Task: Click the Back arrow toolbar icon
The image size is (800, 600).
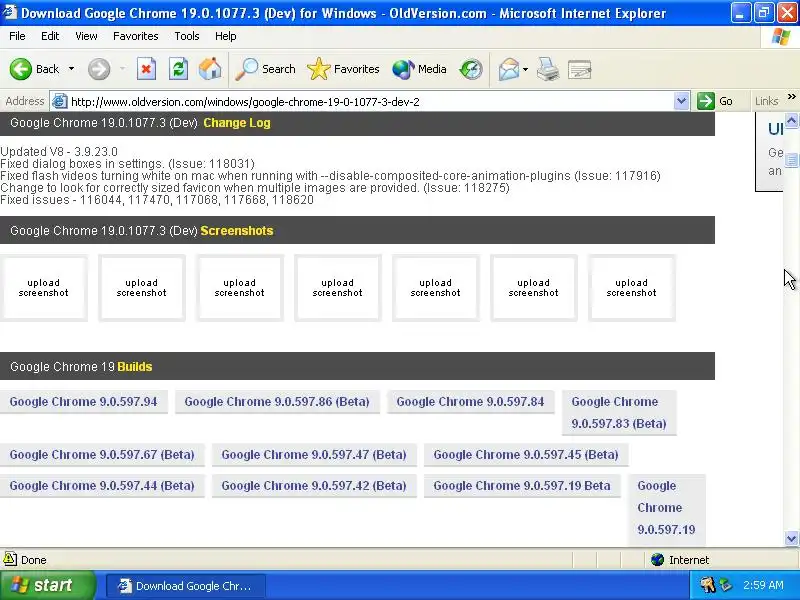Action: pos(20,69)
